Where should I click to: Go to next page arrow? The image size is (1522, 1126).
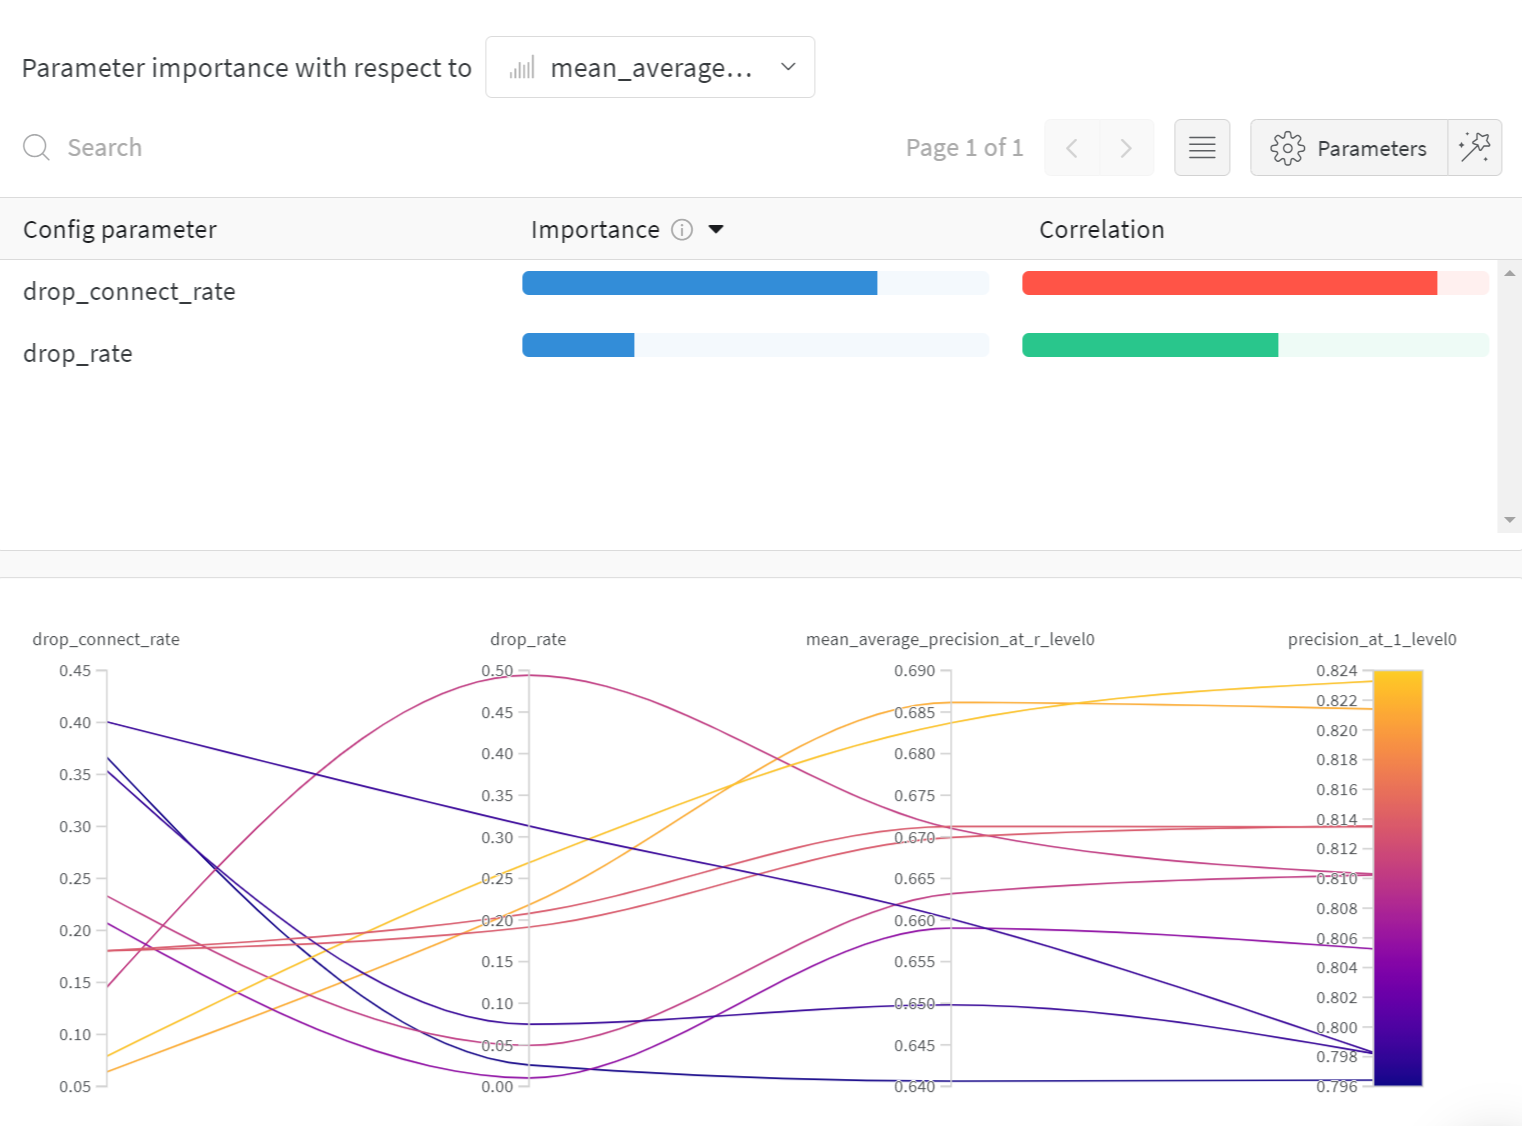coord(1127,148)
